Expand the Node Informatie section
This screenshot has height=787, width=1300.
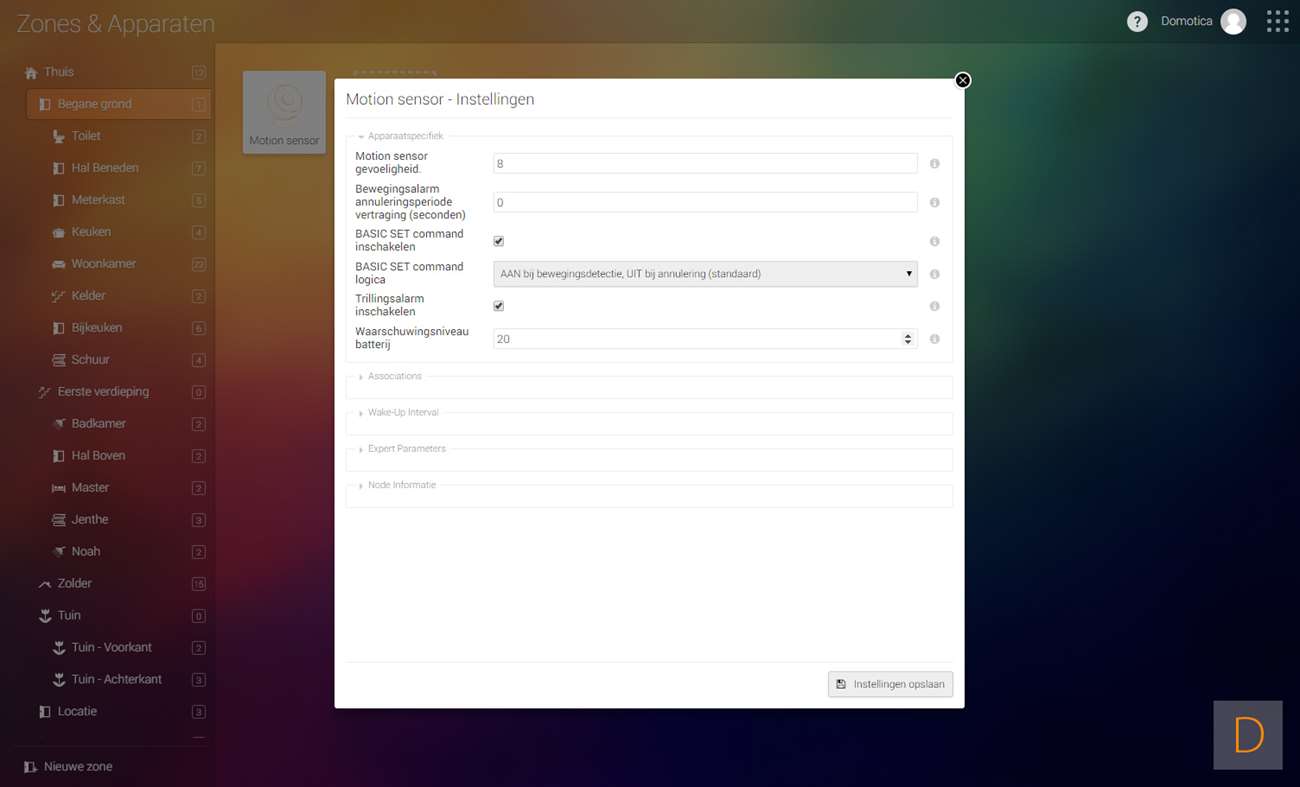point(398,485)
